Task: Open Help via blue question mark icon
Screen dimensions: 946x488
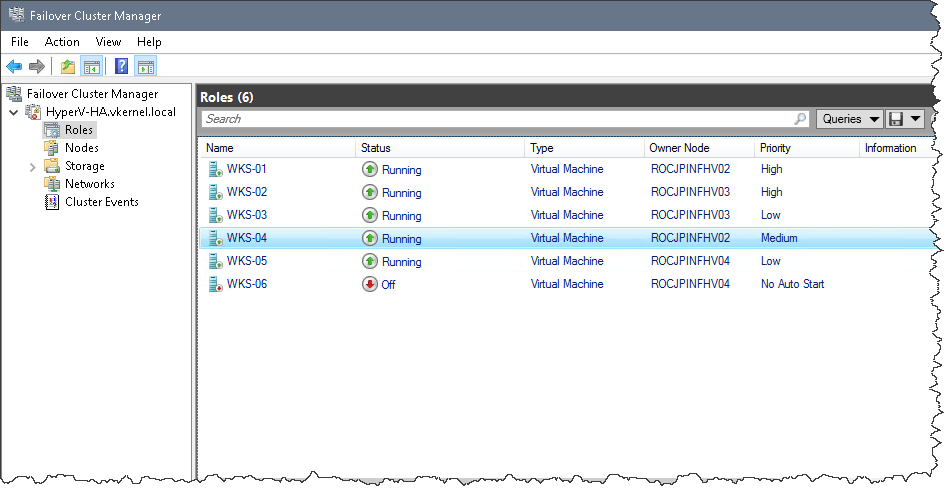Action: pos(121,66)
